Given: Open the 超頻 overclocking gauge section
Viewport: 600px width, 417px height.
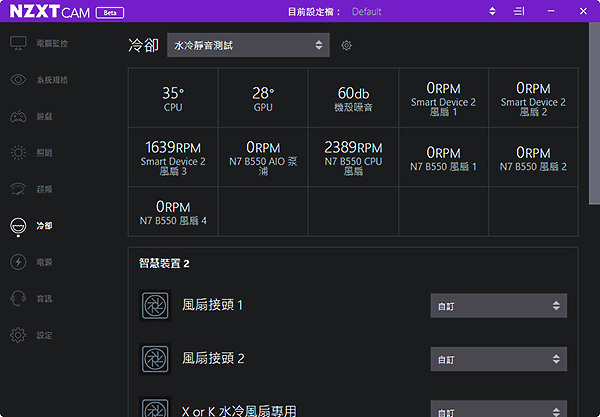Looking at the screenshot, I should click(x=31, y=189).
